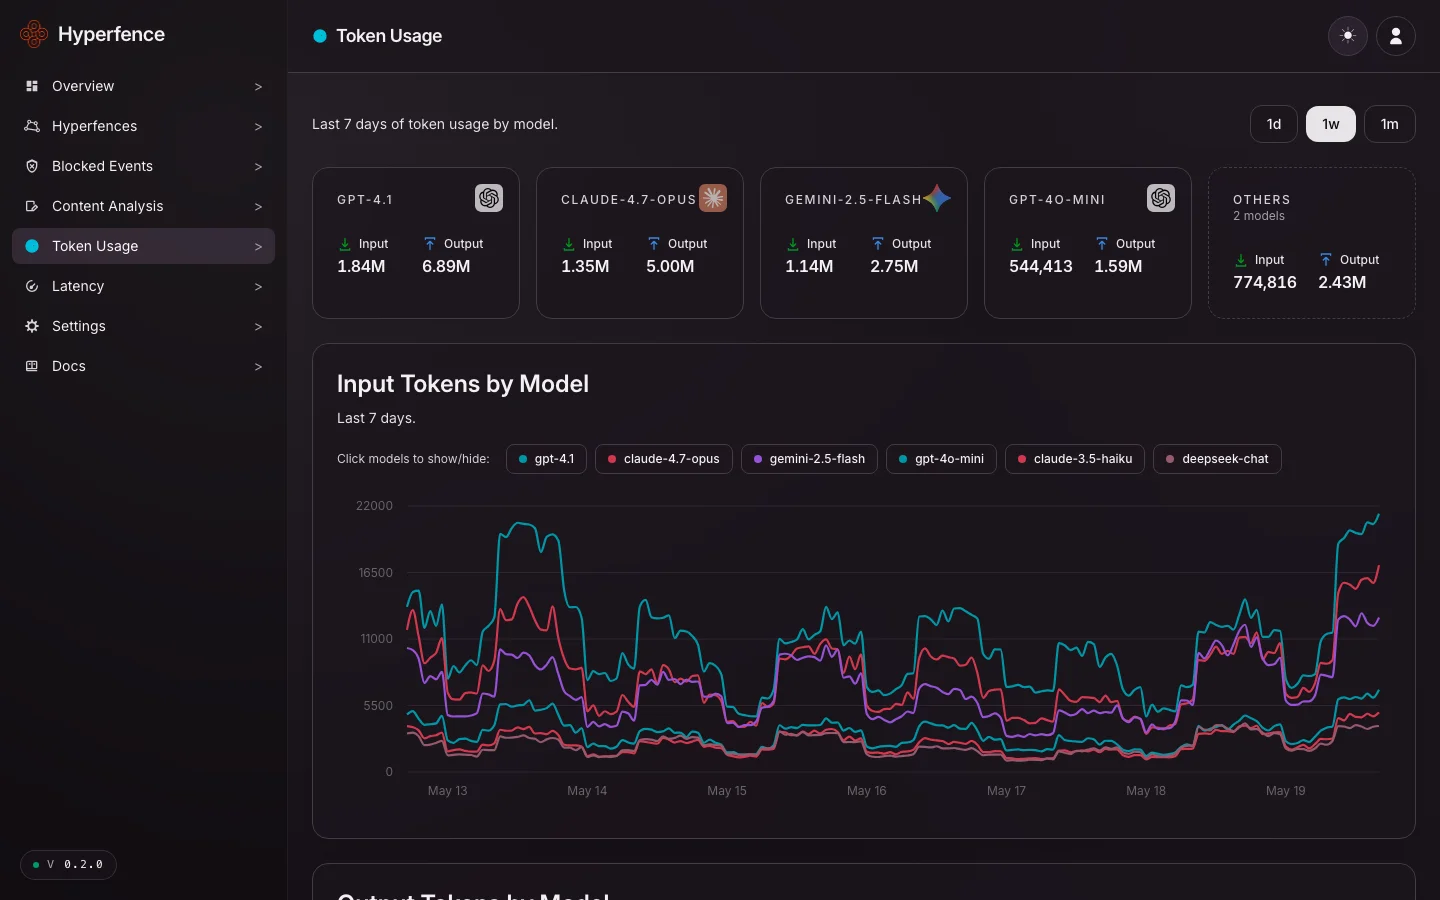Click the Hyperfence brand name
The image size is (1440, 900).
(x=111, y=34)
